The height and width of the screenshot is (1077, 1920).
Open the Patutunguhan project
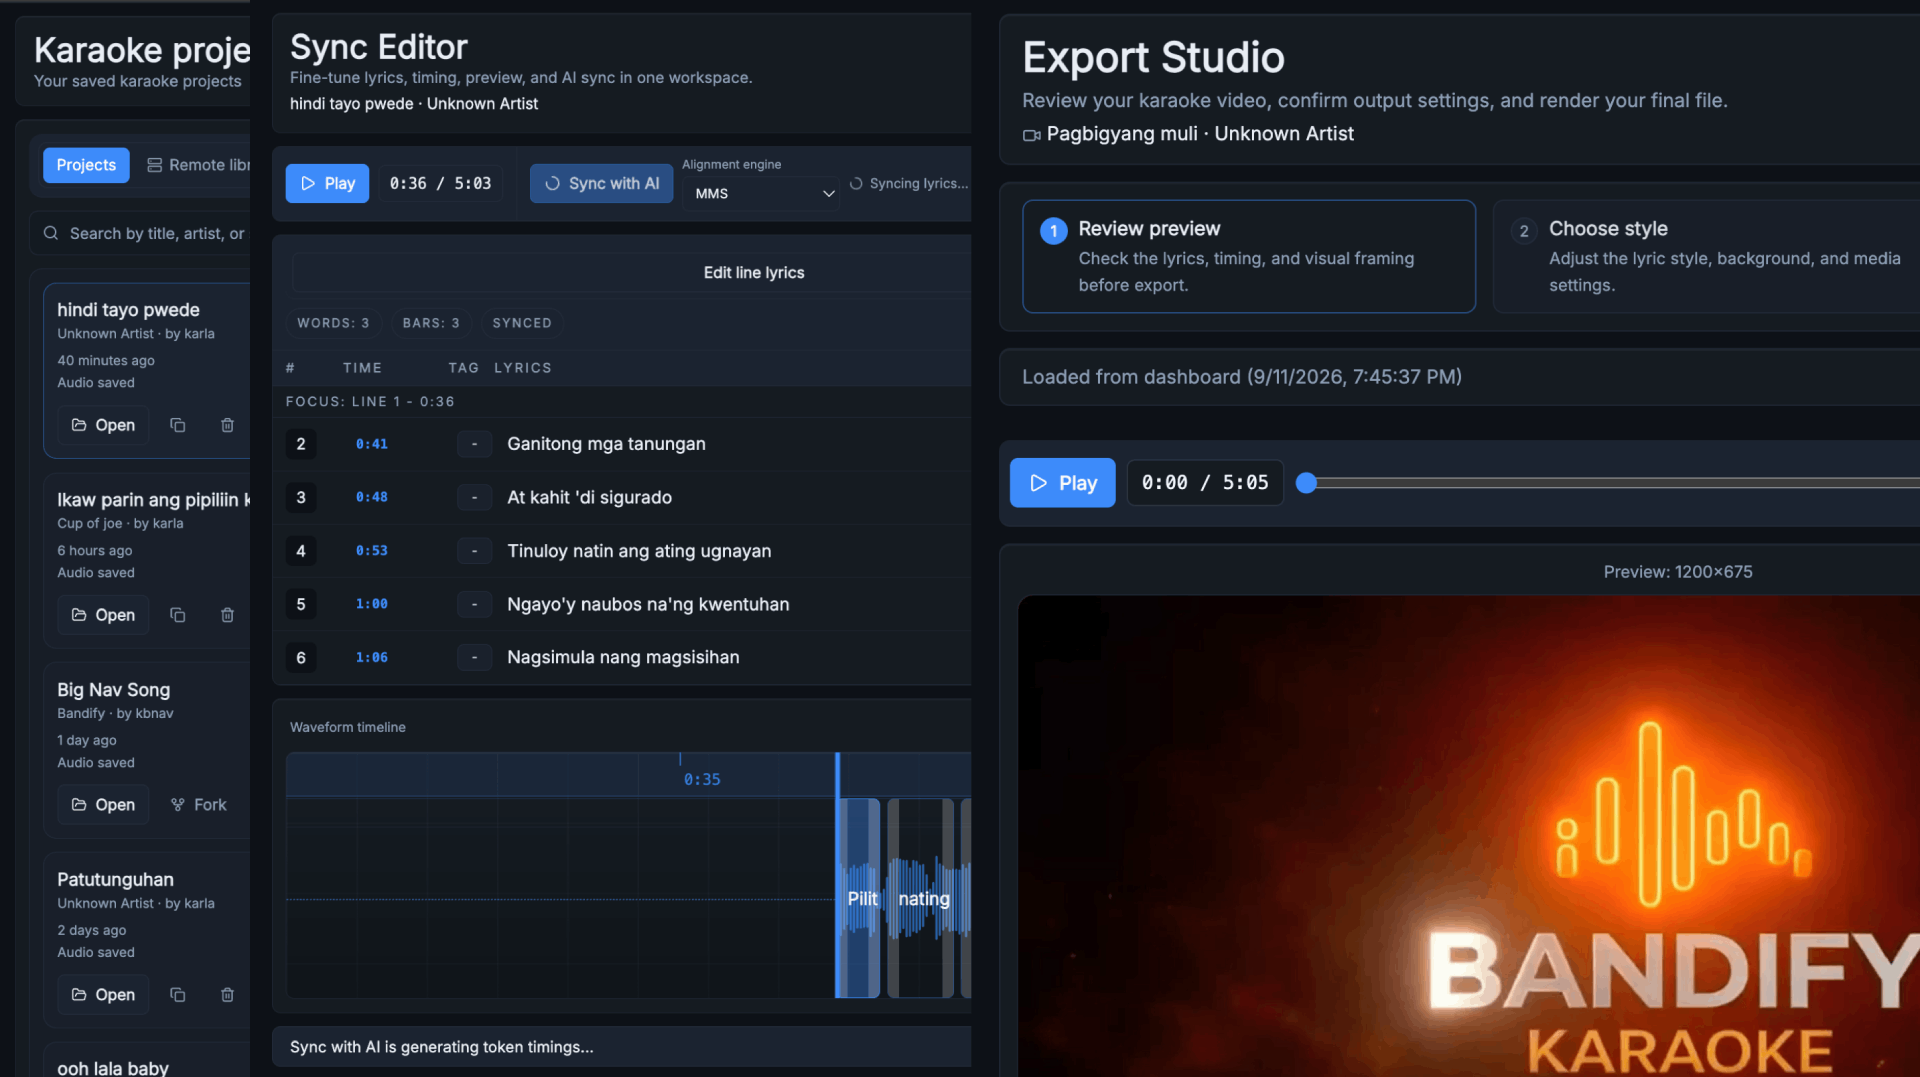103,995
